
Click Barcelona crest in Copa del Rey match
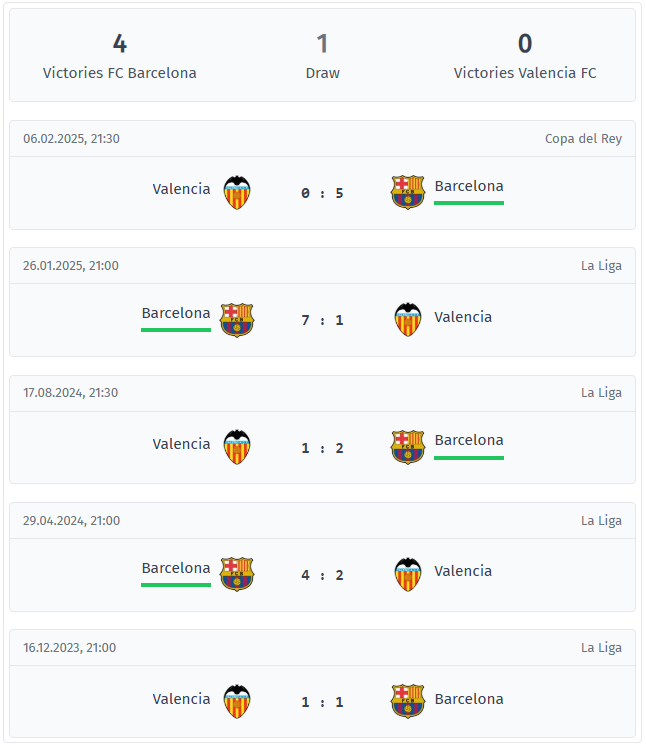[x=408, y=192]
